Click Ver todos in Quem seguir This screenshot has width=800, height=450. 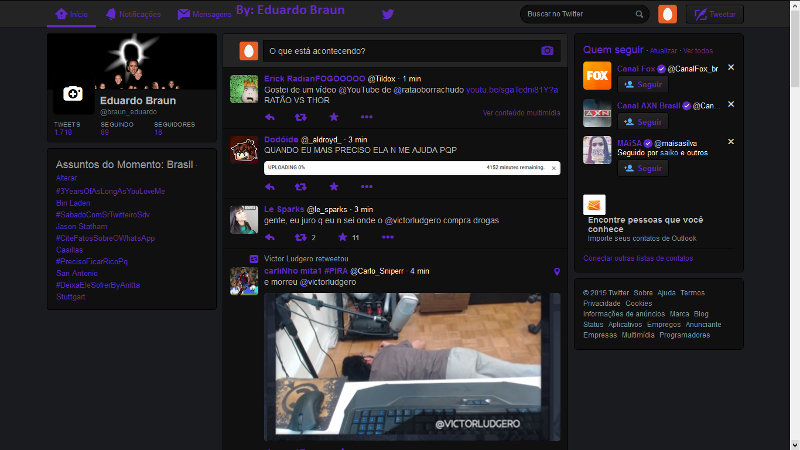pos(698,51)
